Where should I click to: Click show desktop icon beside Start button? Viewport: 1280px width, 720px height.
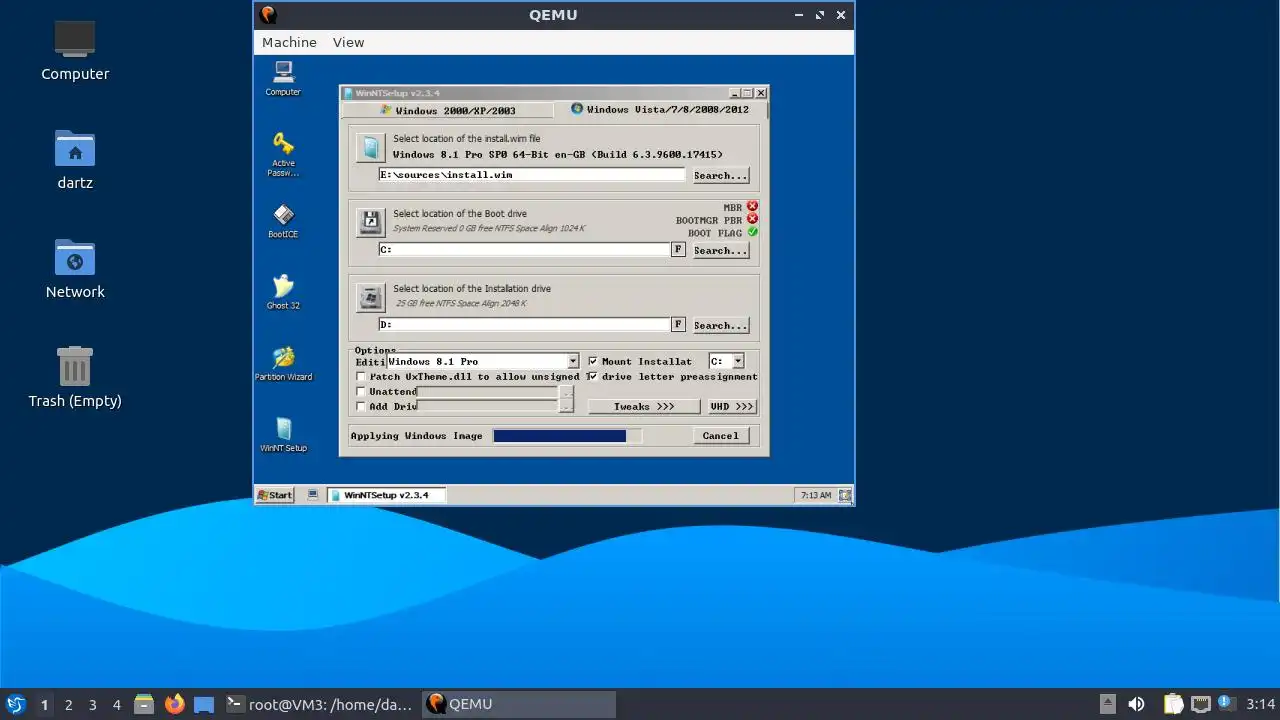(x=313, y=495)
